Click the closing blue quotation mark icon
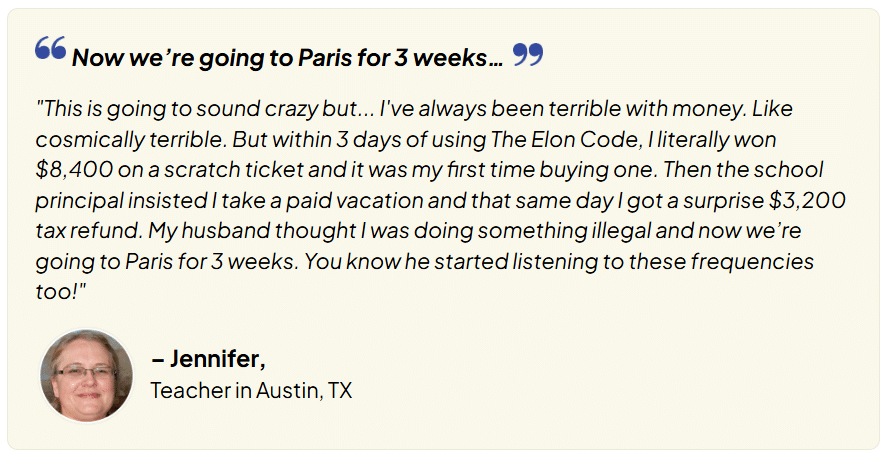This screenshot has width=887, height=459. click(528, 54)
